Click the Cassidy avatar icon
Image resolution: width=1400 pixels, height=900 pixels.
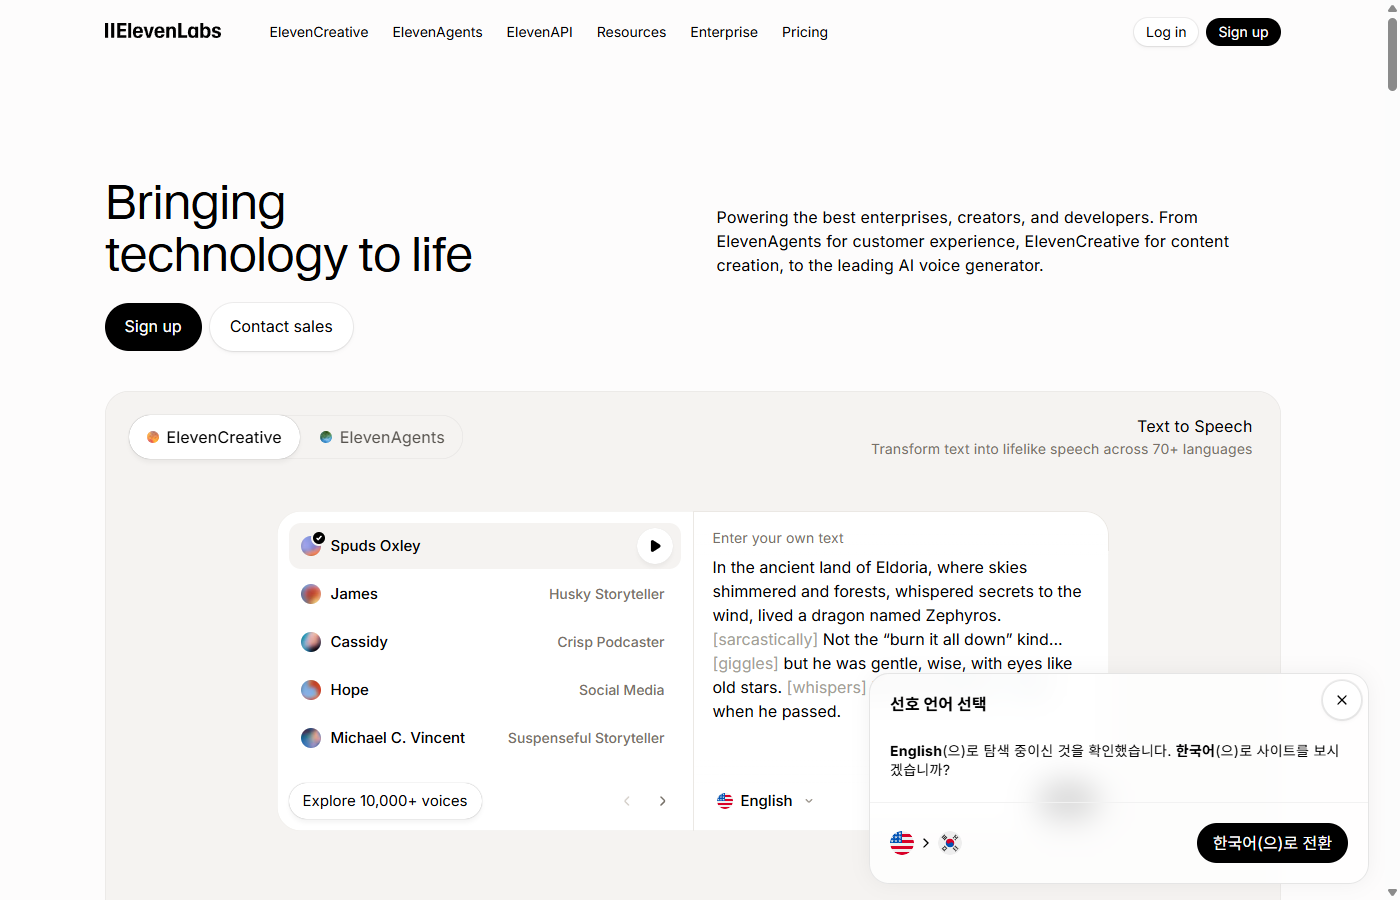(x=311, y=642)
